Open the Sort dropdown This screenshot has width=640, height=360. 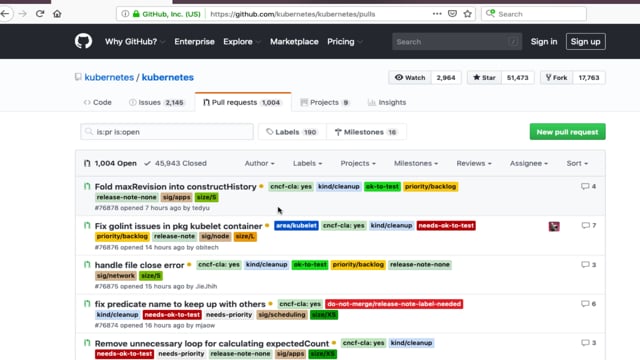click(577, 163)
